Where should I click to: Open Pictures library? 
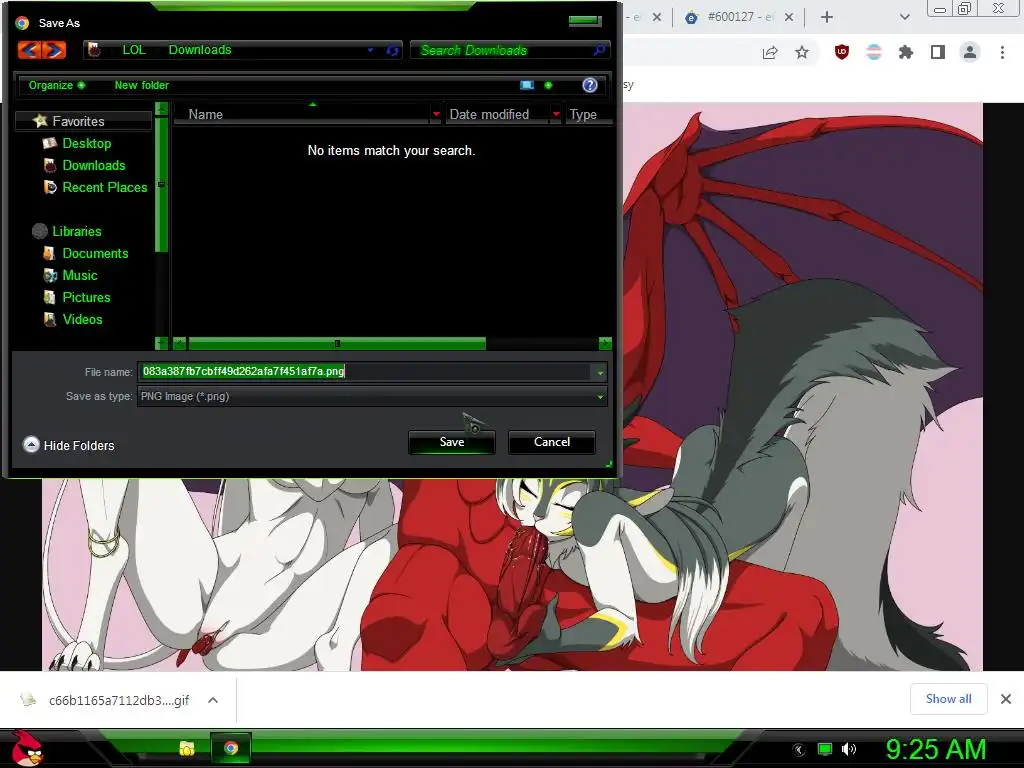point(86,297)
